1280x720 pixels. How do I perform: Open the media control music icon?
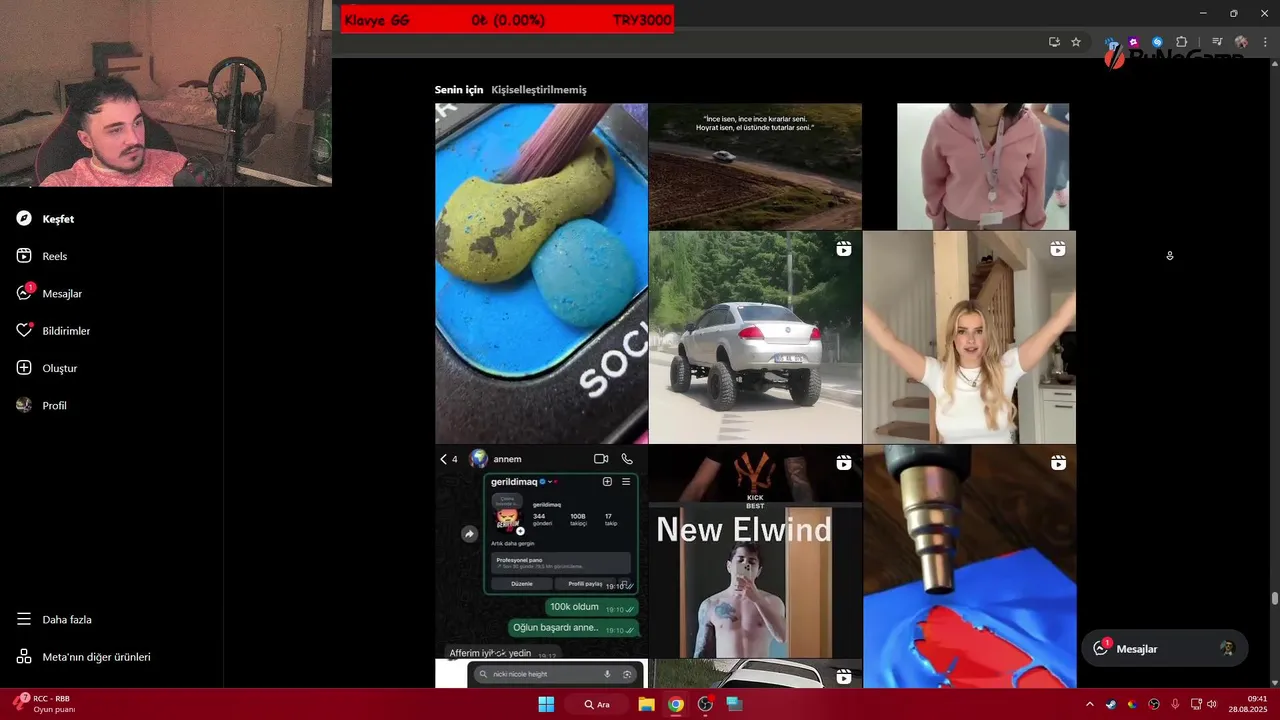[x=1217, y=42]
